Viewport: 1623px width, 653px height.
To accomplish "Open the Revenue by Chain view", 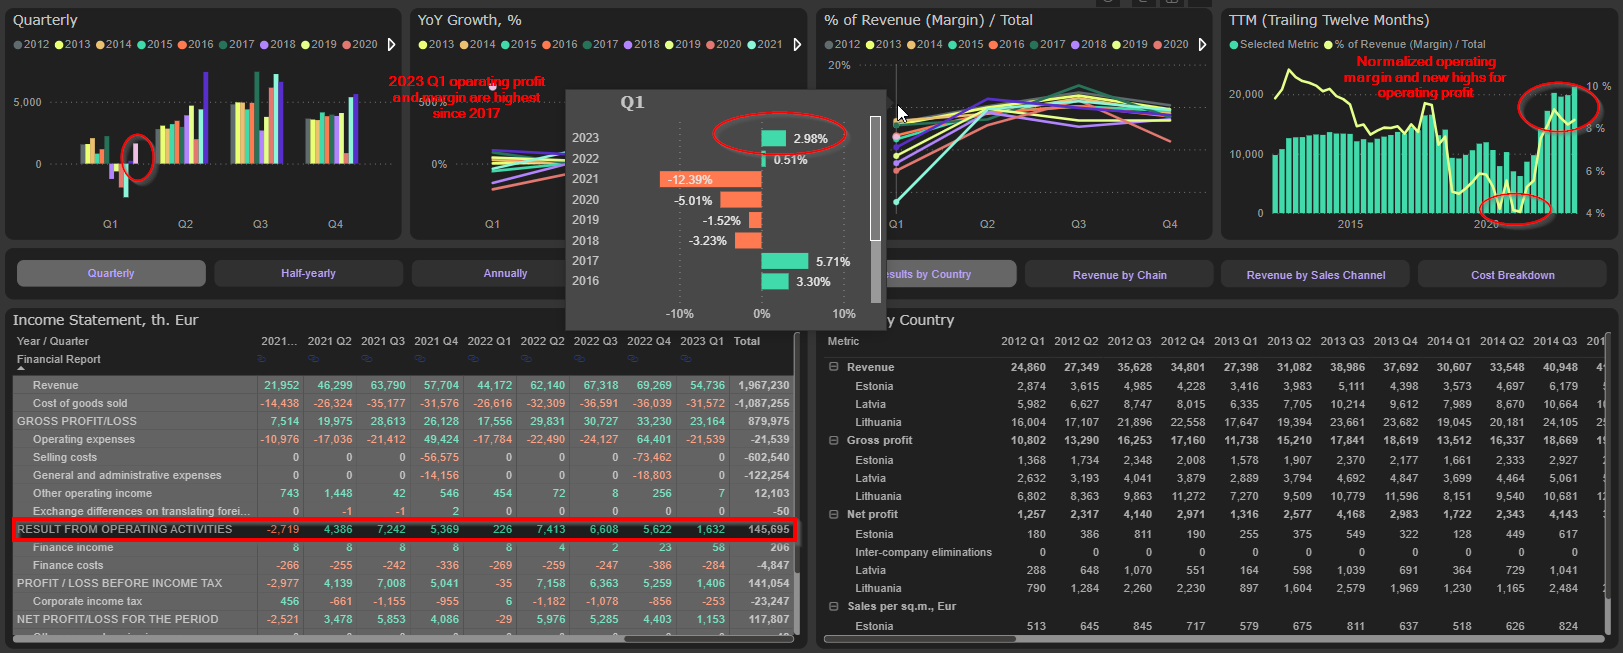I will point(1119,275).
